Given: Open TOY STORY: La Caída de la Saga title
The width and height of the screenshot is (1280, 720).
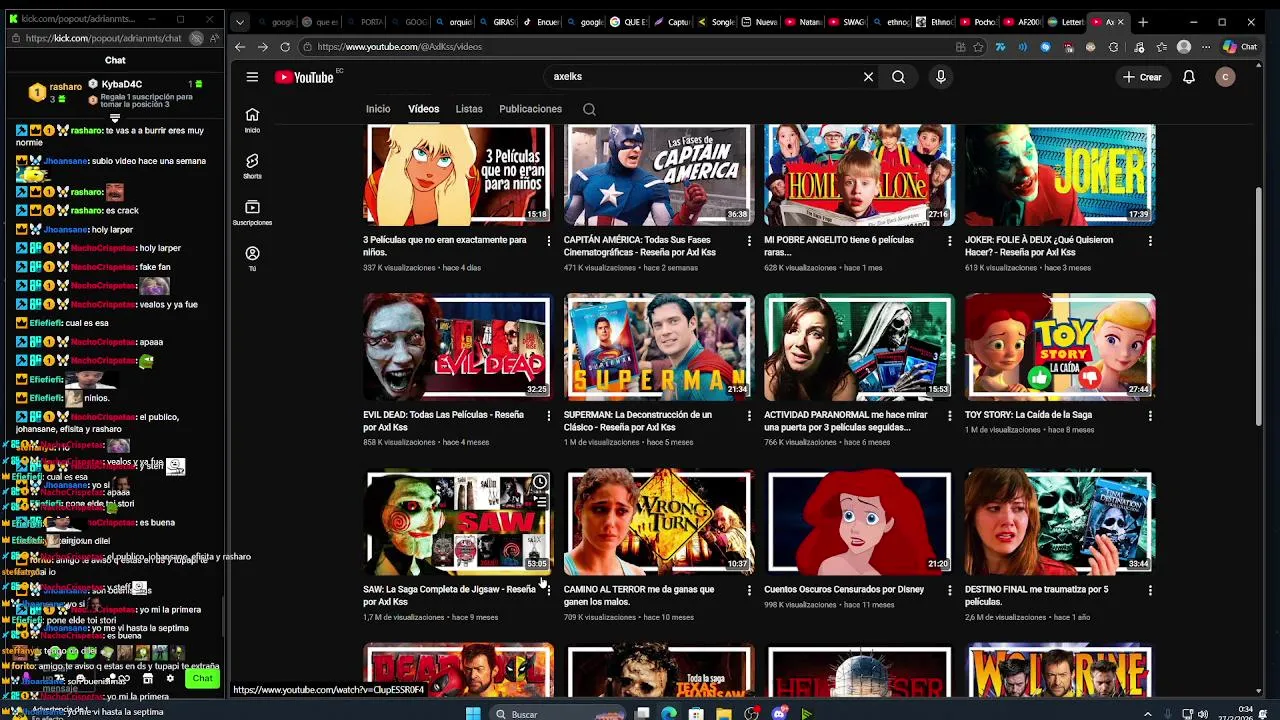Looking at the screenshot, I should click(x=1028, y=415).
